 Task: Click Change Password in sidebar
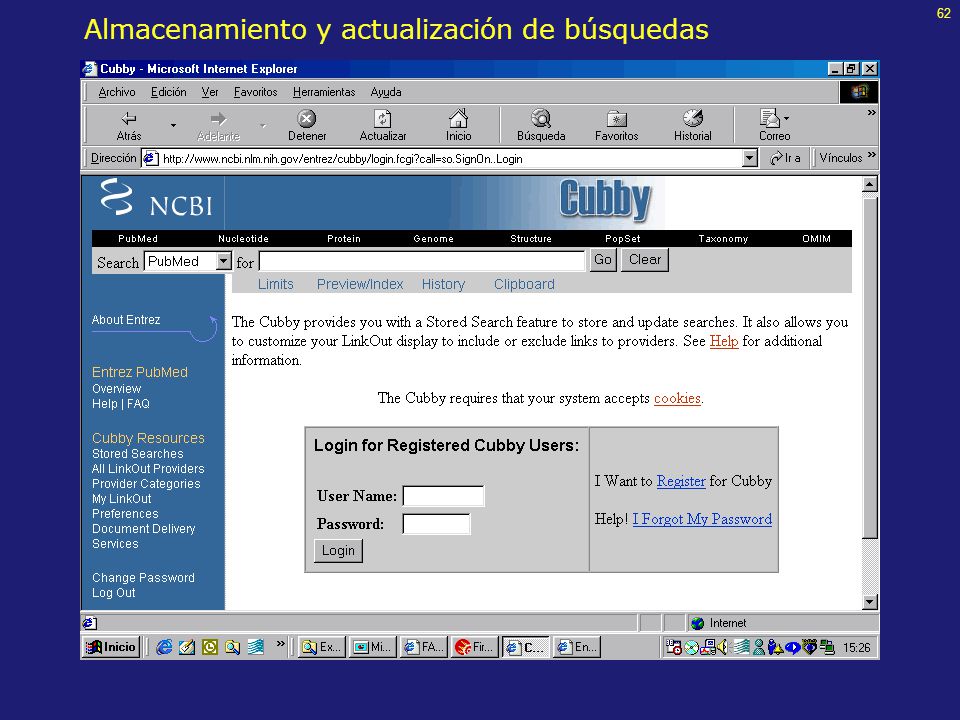tap(143, 577)
